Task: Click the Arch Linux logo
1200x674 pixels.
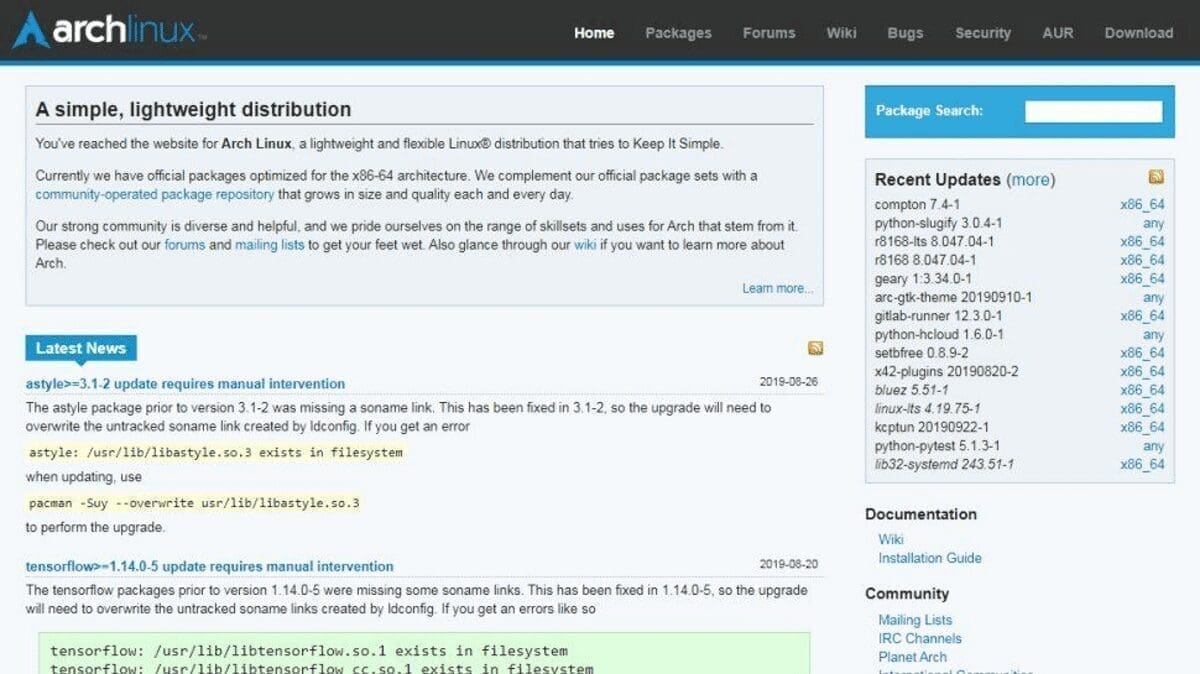Action: point(109,30)
